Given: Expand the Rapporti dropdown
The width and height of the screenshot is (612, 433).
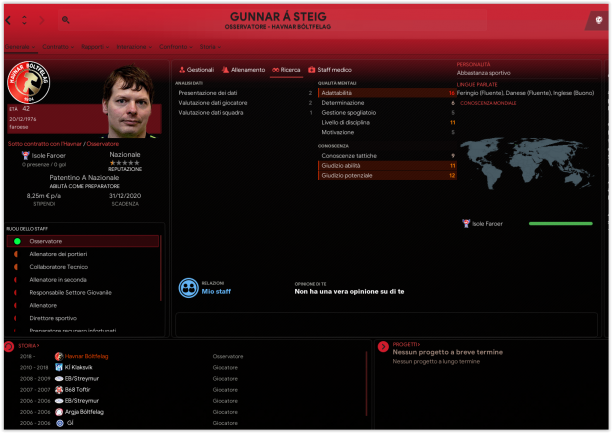Looking at the screenshot, I should coord(95,47).
